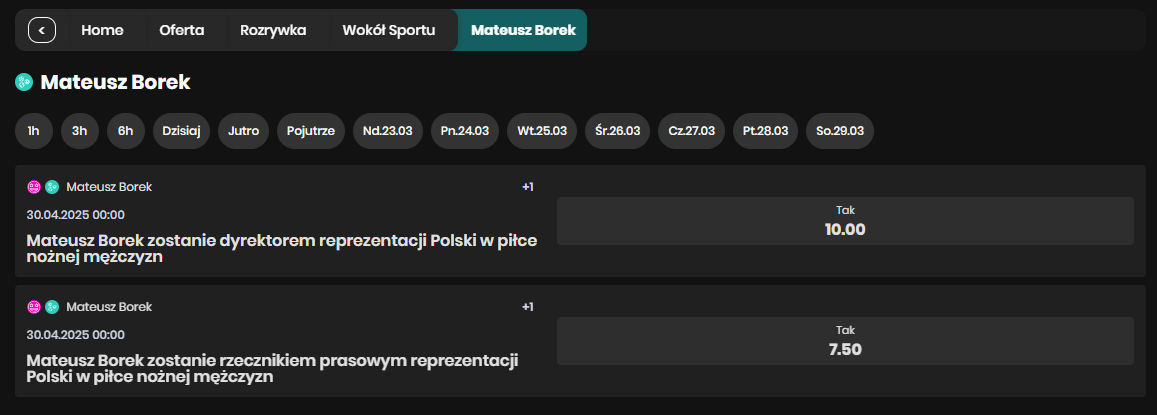Click pink icon in first bet row
The height and width of the screenshot is (415, 1157).
[34, 187]
